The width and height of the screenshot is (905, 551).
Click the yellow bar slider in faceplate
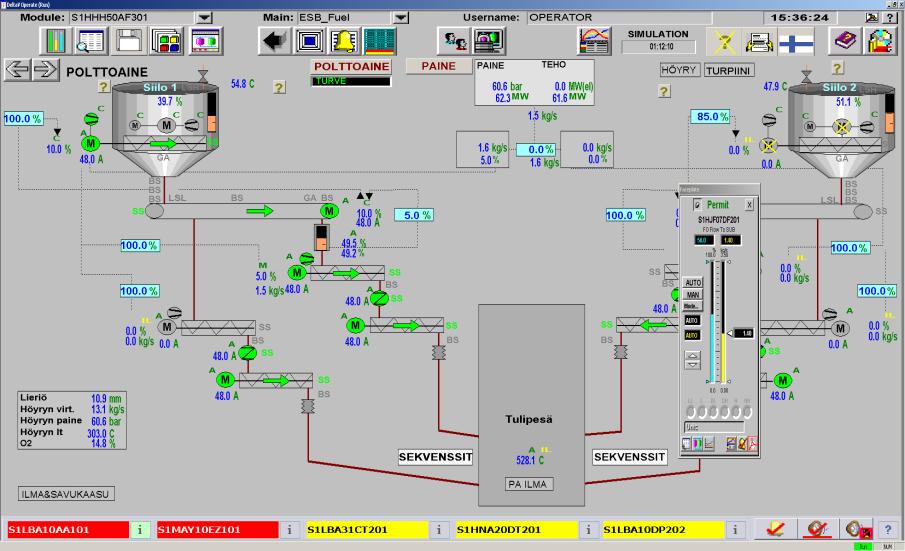[x=723, y=358]
